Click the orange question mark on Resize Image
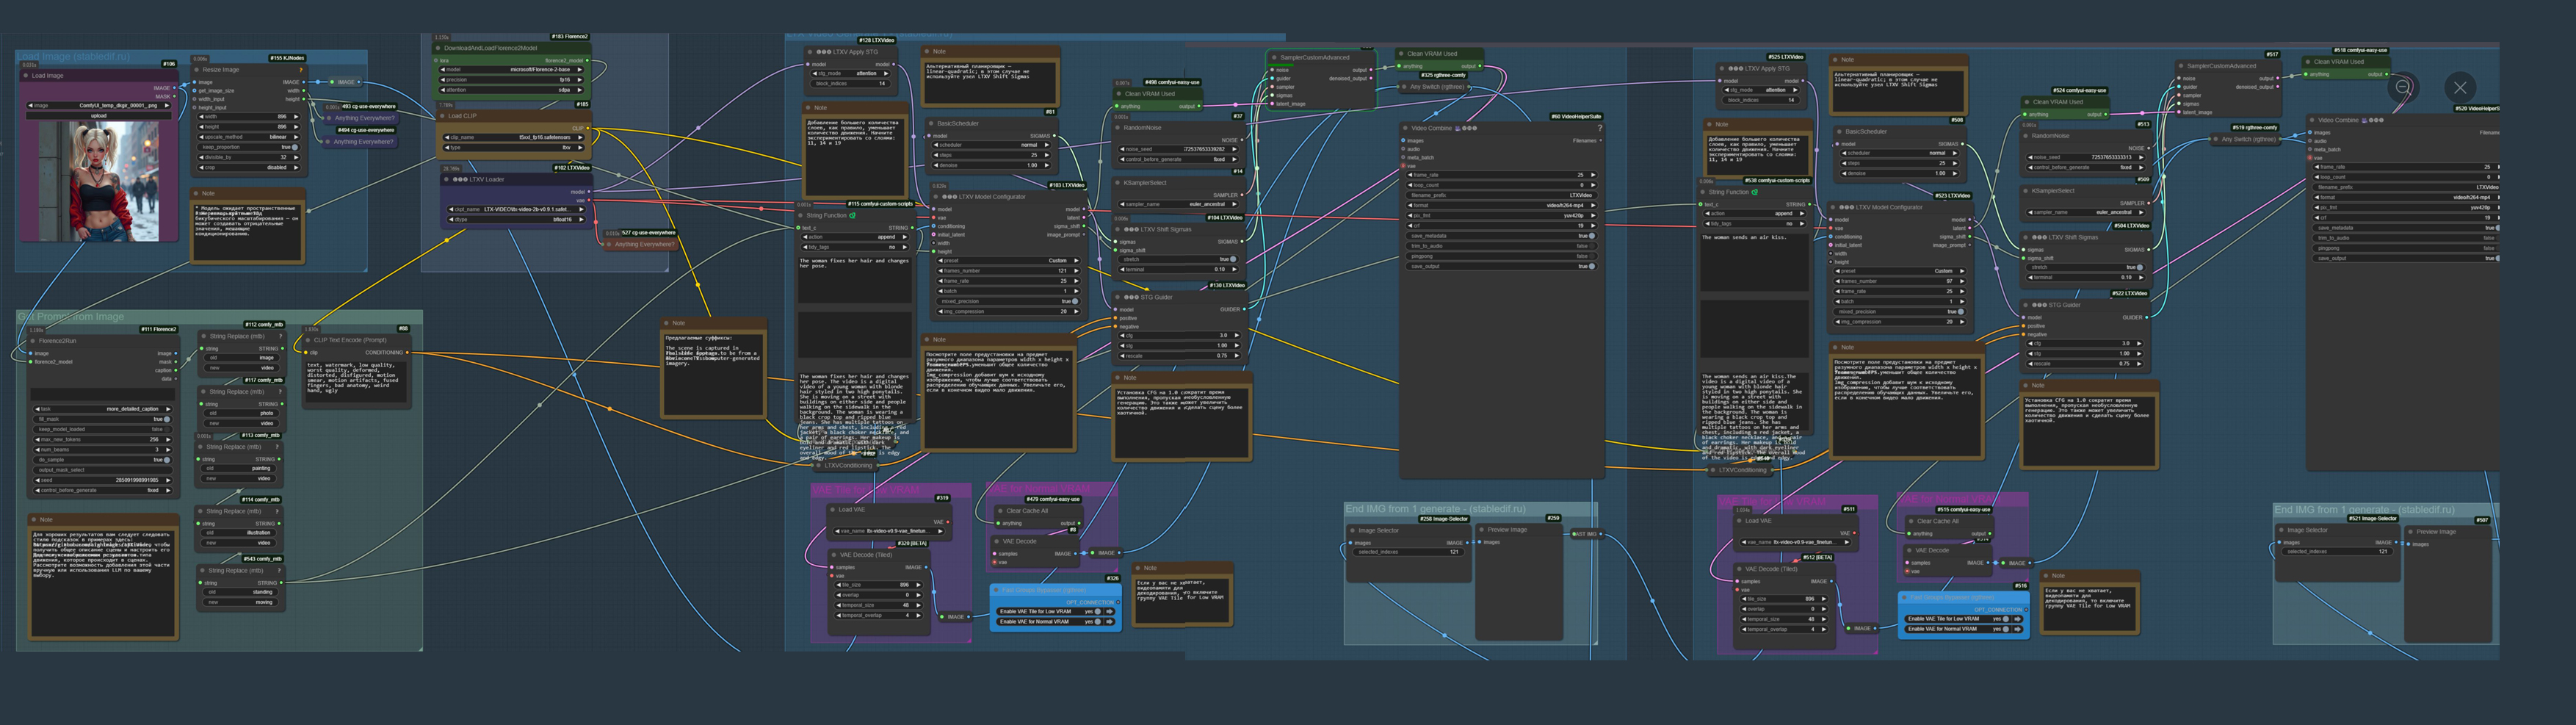The image size is (2576, 725). click(x=301, y=70)
